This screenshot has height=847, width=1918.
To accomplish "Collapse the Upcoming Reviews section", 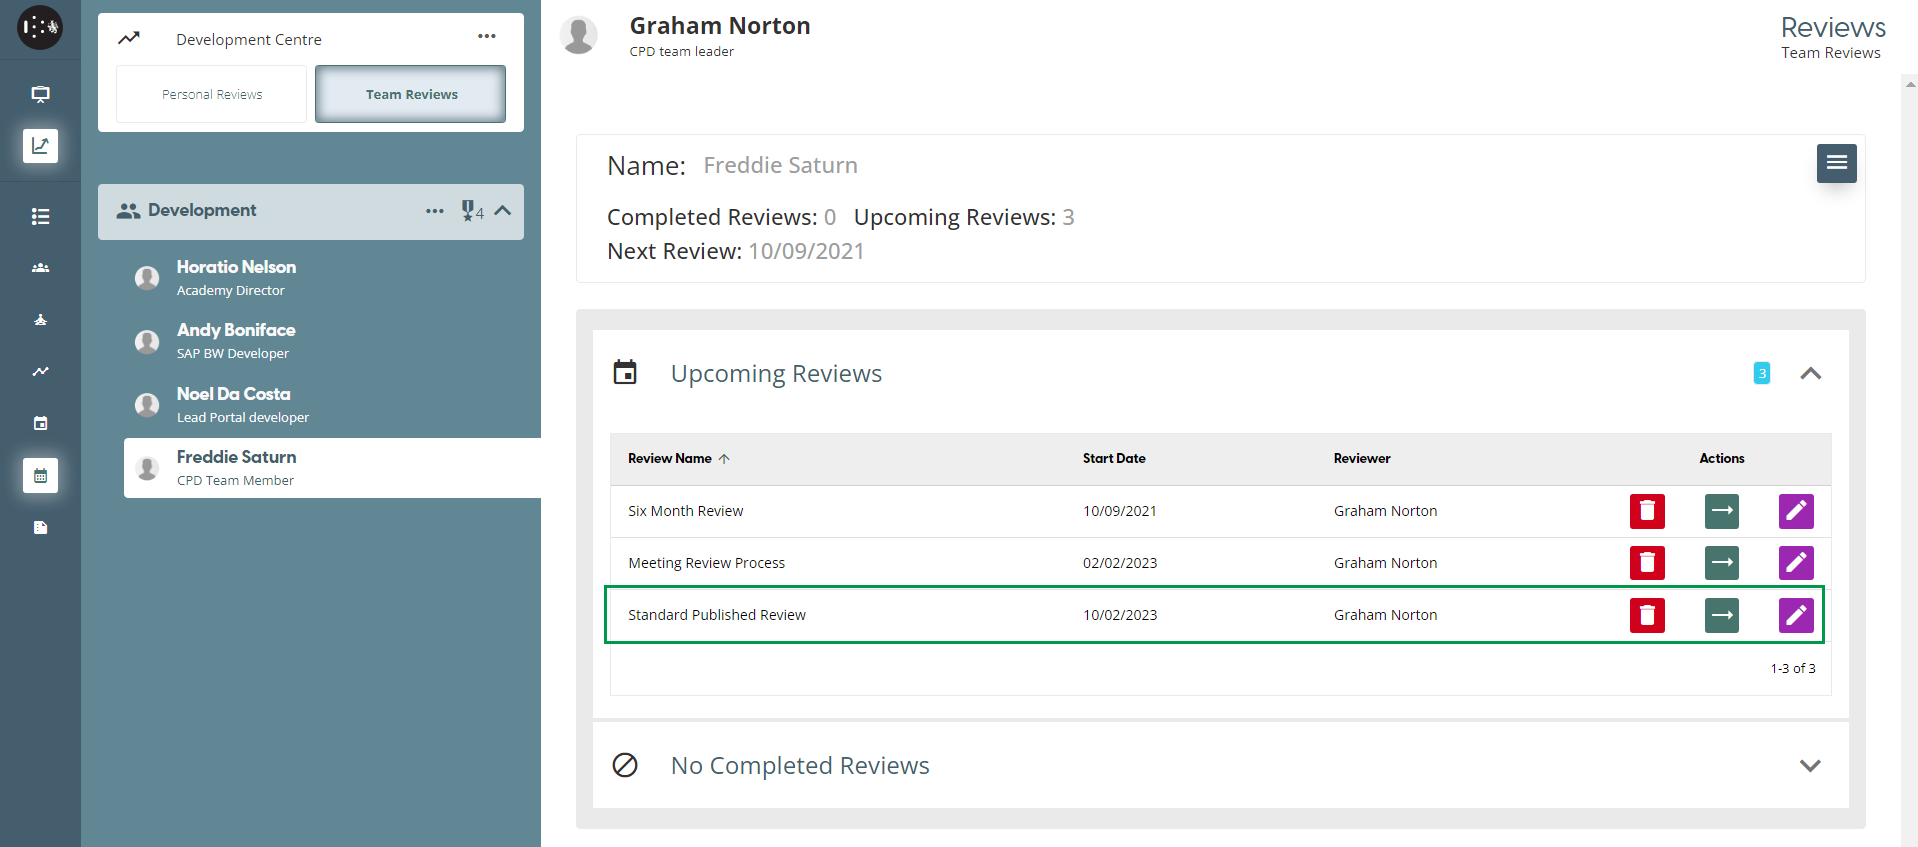I will pyautogui.click(x=1810, y=374).
